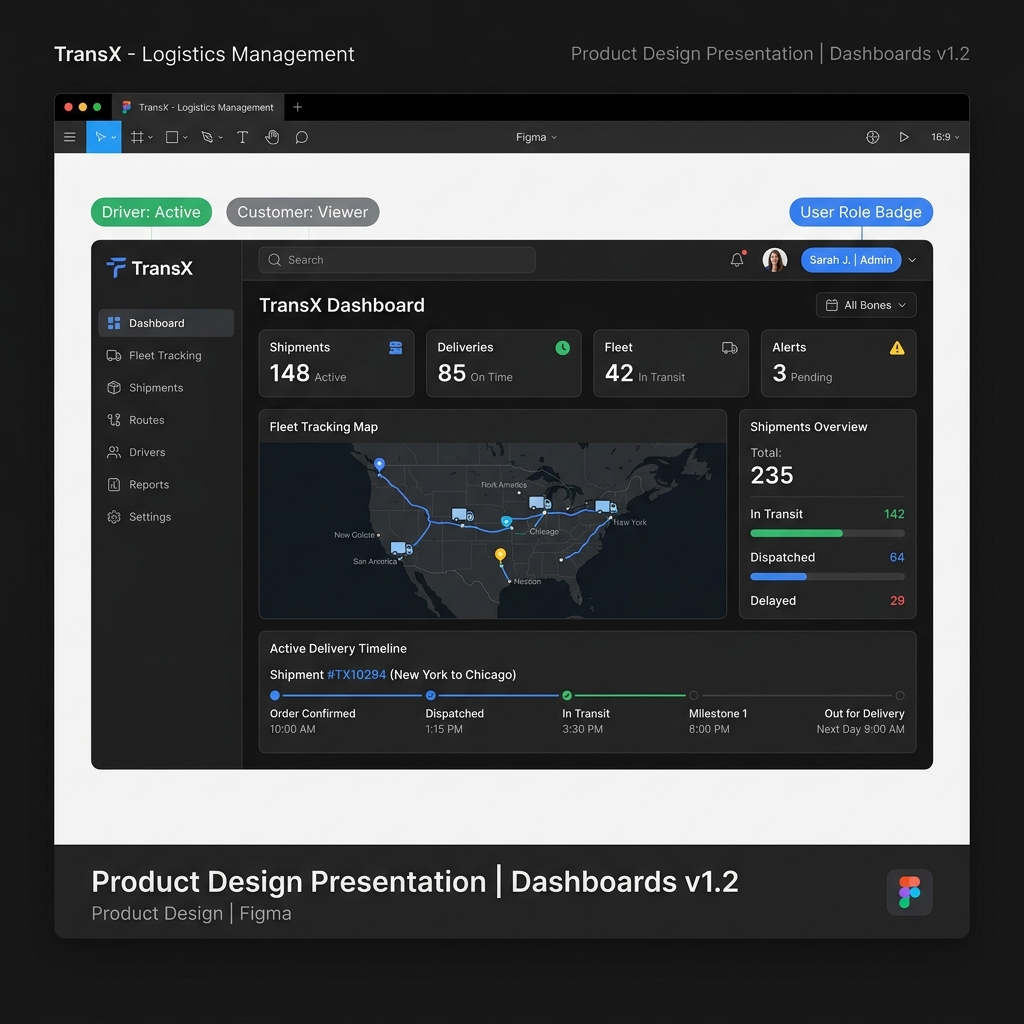Click the Fleet card truck icon

[729, 348]
